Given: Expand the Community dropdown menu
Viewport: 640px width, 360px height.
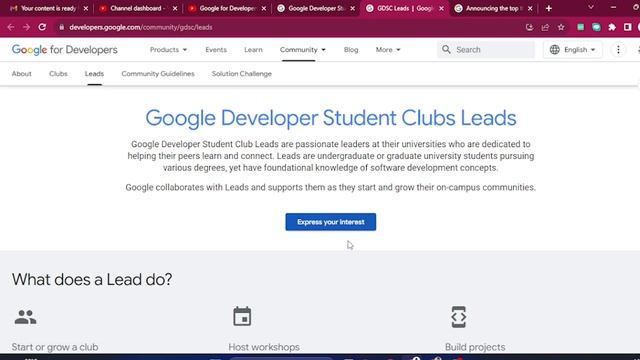Looking at the screenshot, I should pos(302,50).
